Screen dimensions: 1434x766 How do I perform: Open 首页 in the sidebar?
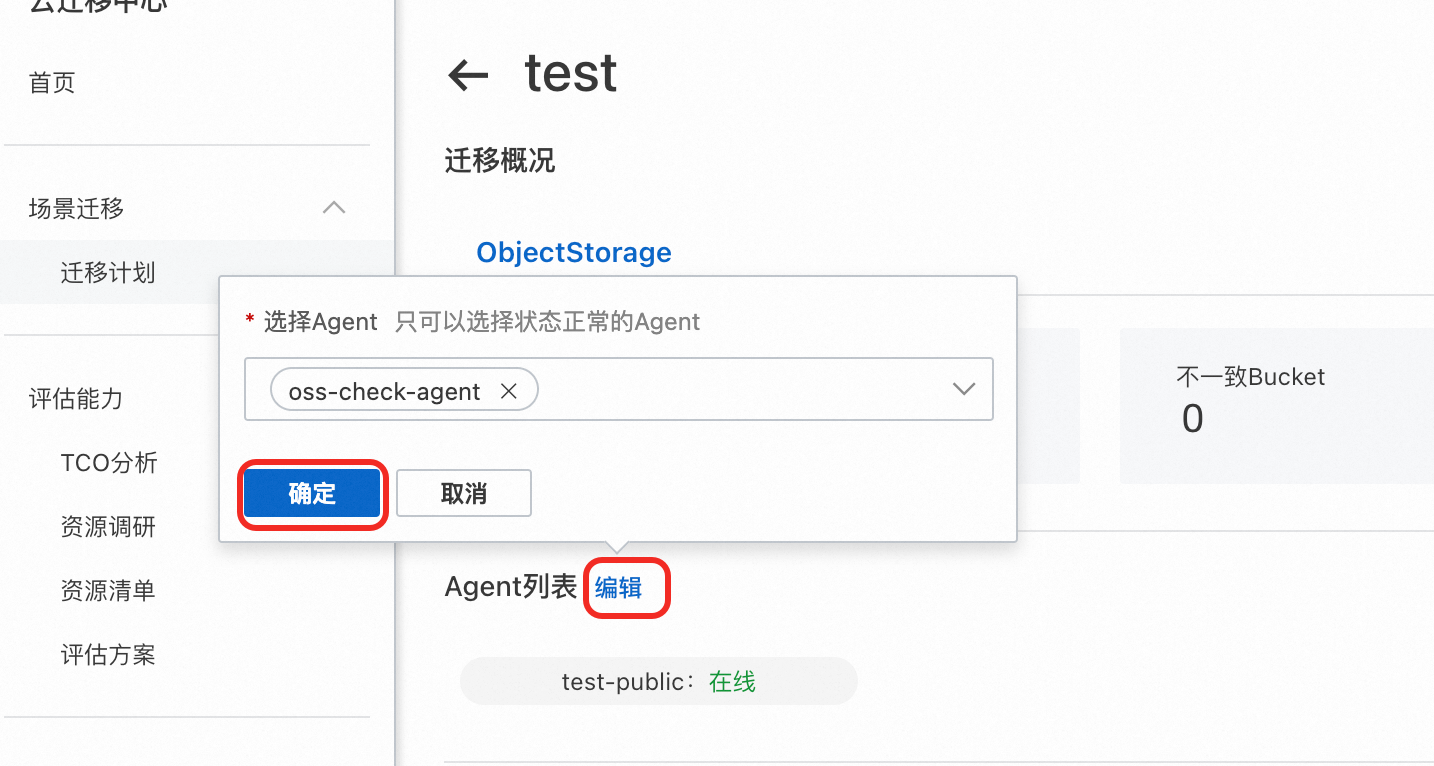click(52, 82)
